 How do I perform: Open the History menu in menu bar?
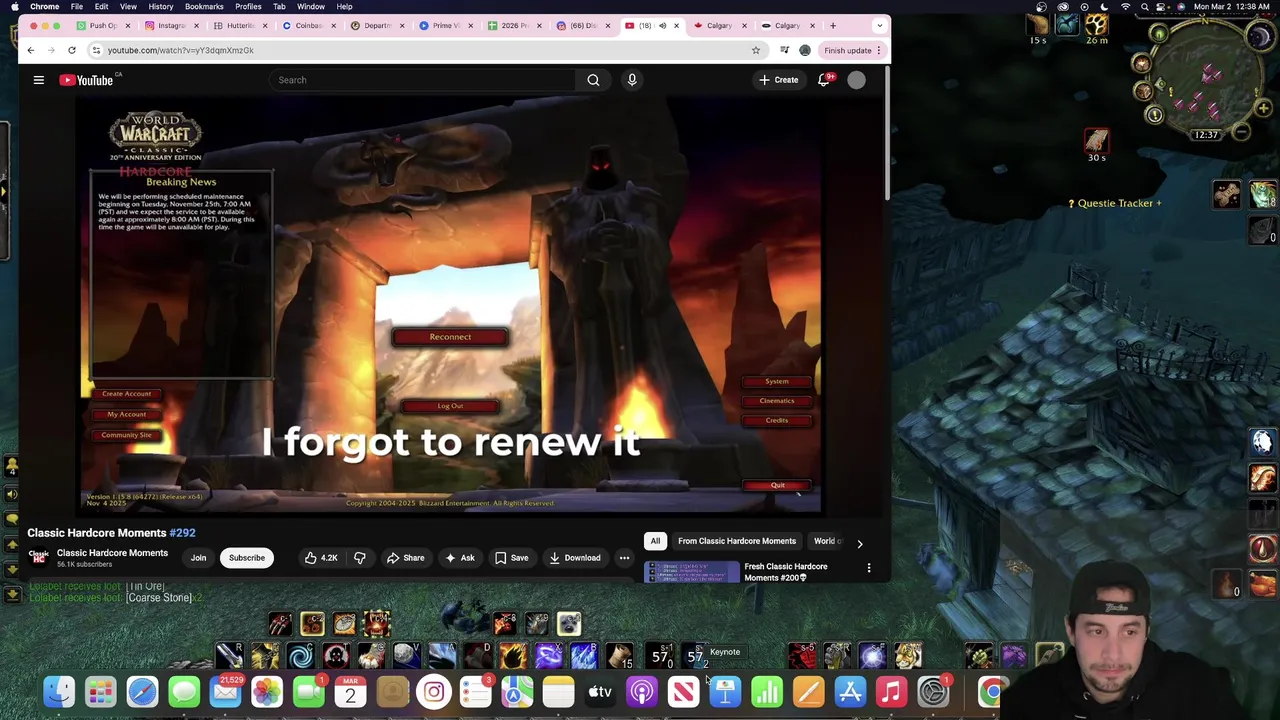click(x=160, y=7)
